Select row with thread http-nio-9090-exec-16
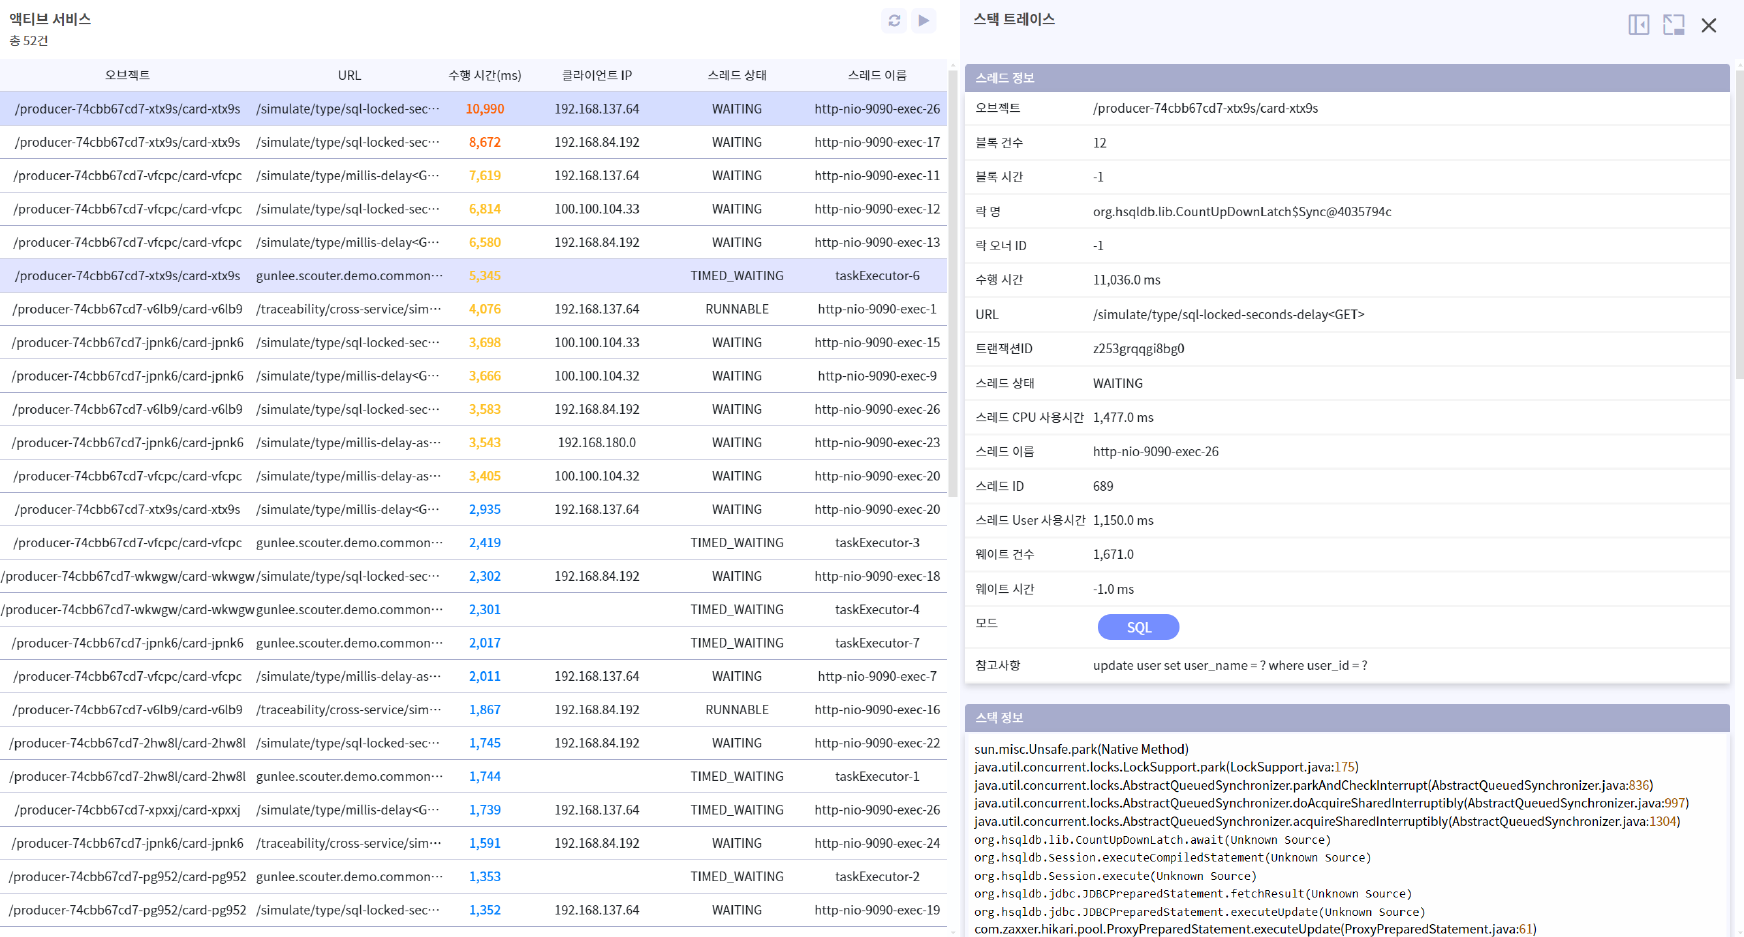Screen dimensions: 1744x937 pyautogui.click(x=473, y=709)
